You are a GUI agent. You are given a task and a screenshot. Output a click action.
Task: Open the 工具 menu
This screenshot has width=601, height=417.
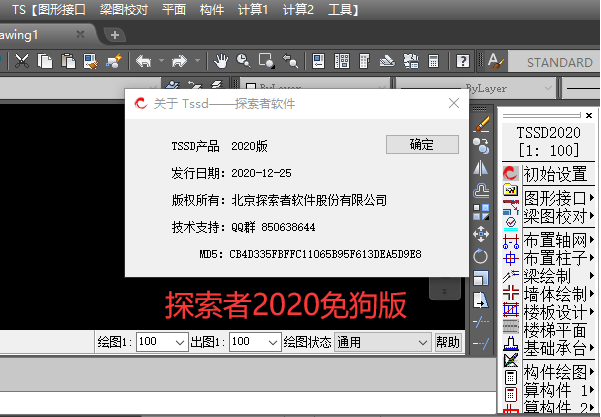point(340,10)
